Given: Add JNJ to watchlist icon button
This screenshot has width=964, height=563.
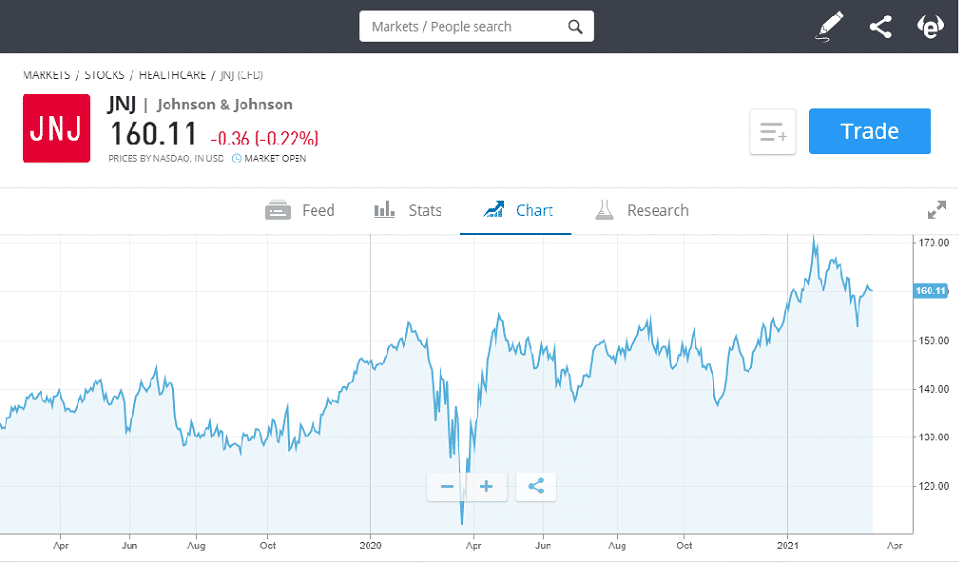Looking at the screenshot, I should tap(773, 132).
